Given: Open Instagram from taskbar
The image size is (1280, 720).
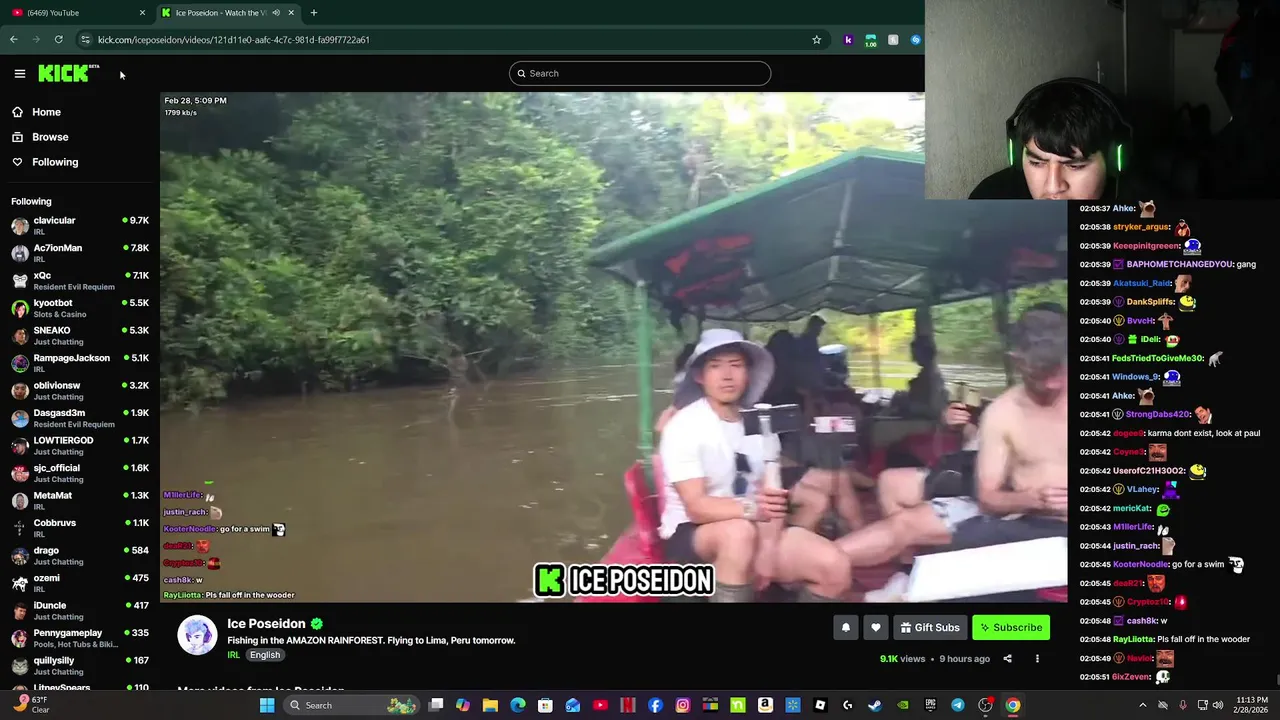Looking at the screenshot, I should pos(683,705).
